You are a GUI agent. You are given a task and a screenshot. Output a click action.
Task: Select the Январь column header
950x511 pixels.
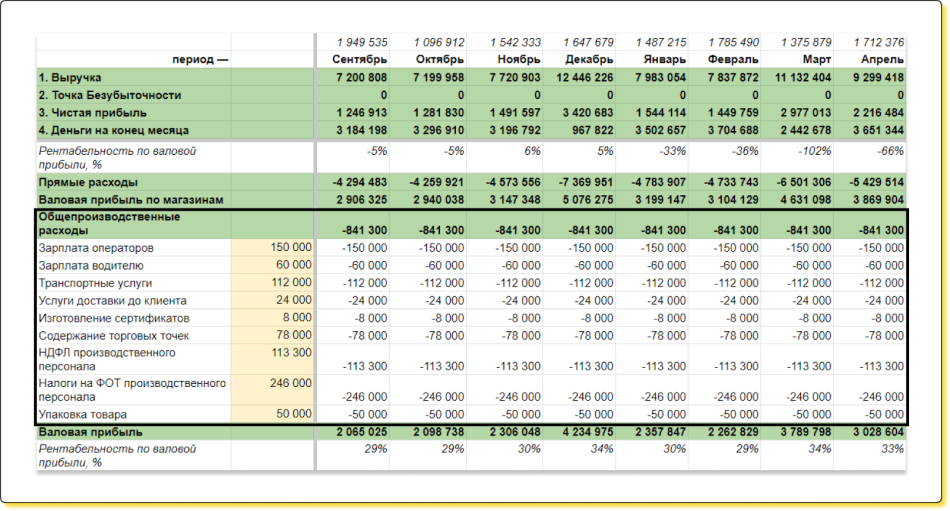[x=665, y=59]
